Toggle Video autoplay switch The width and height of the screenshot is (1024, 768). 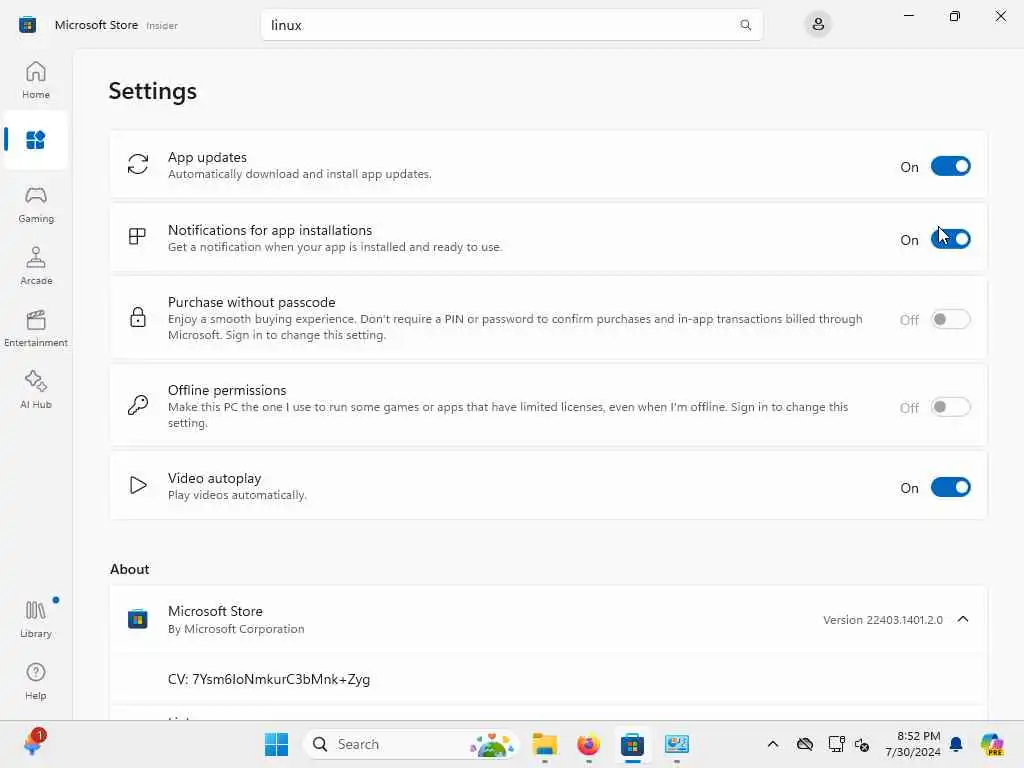[x=950, y=487]
